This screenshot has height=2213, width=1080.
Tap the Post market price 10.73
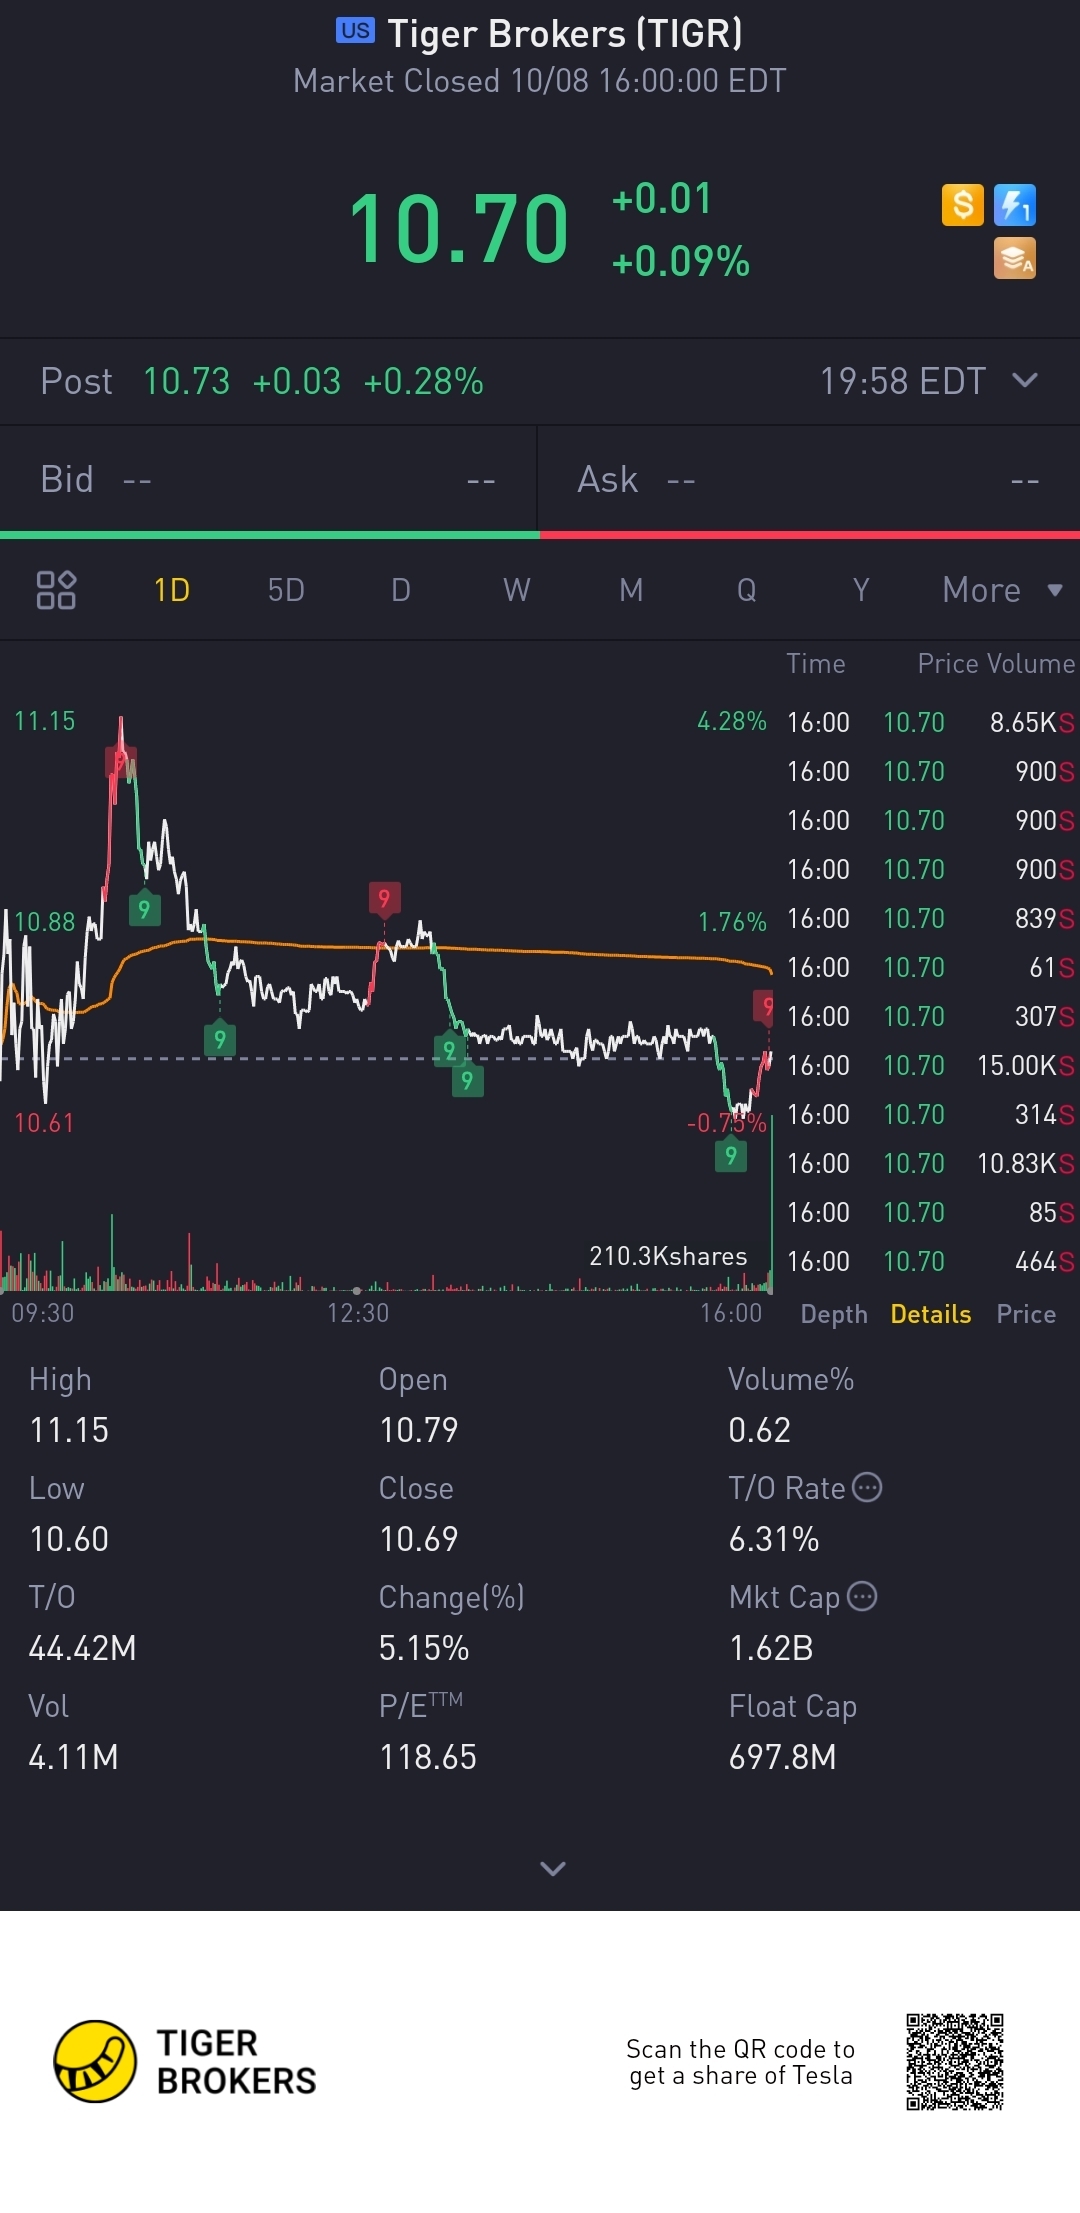coord(186,381)
